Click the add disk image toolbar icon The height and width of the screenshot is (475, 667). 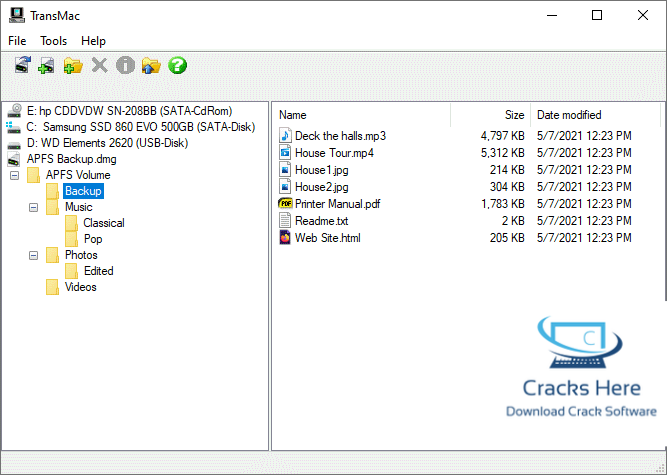pyautogui.click(x=46, y=65)
